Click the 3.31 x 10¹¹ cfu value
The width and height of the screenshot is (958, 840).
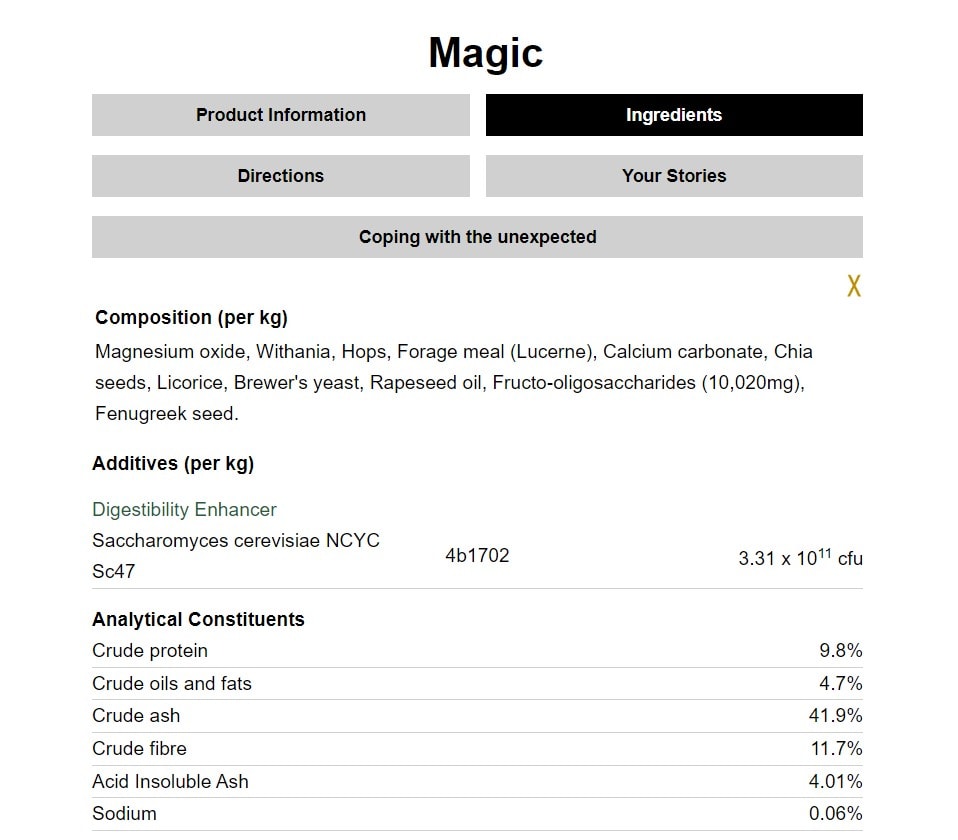point(800,558)
